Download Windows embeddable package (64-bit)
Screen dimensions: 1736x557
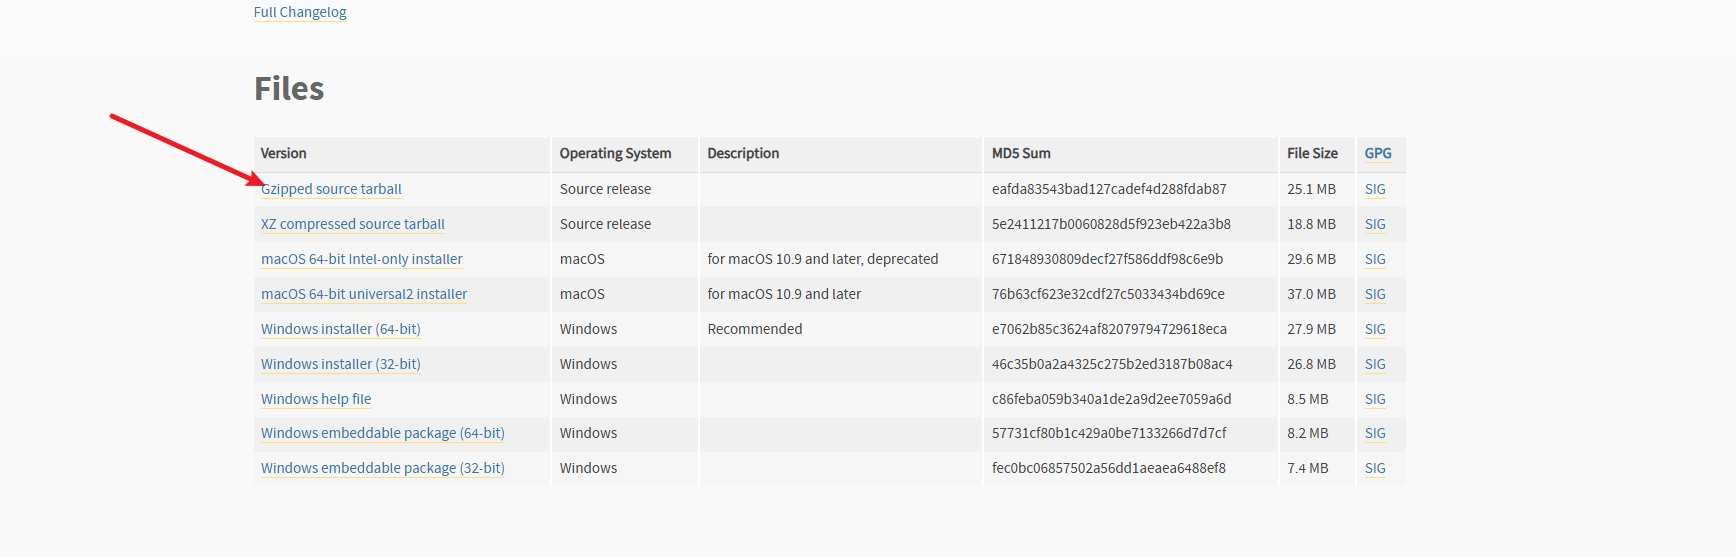pos(383,433)
